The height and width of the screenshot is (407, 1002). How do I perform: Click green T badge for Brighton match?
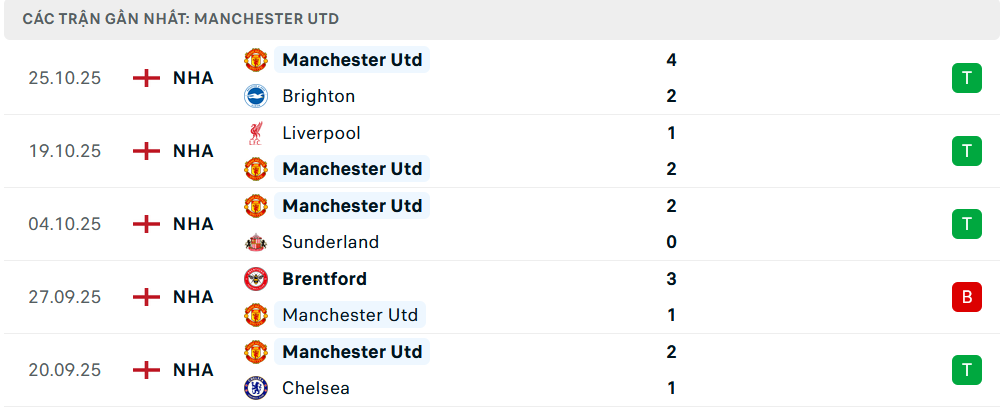pyautogui.click(x=966, y=78)
